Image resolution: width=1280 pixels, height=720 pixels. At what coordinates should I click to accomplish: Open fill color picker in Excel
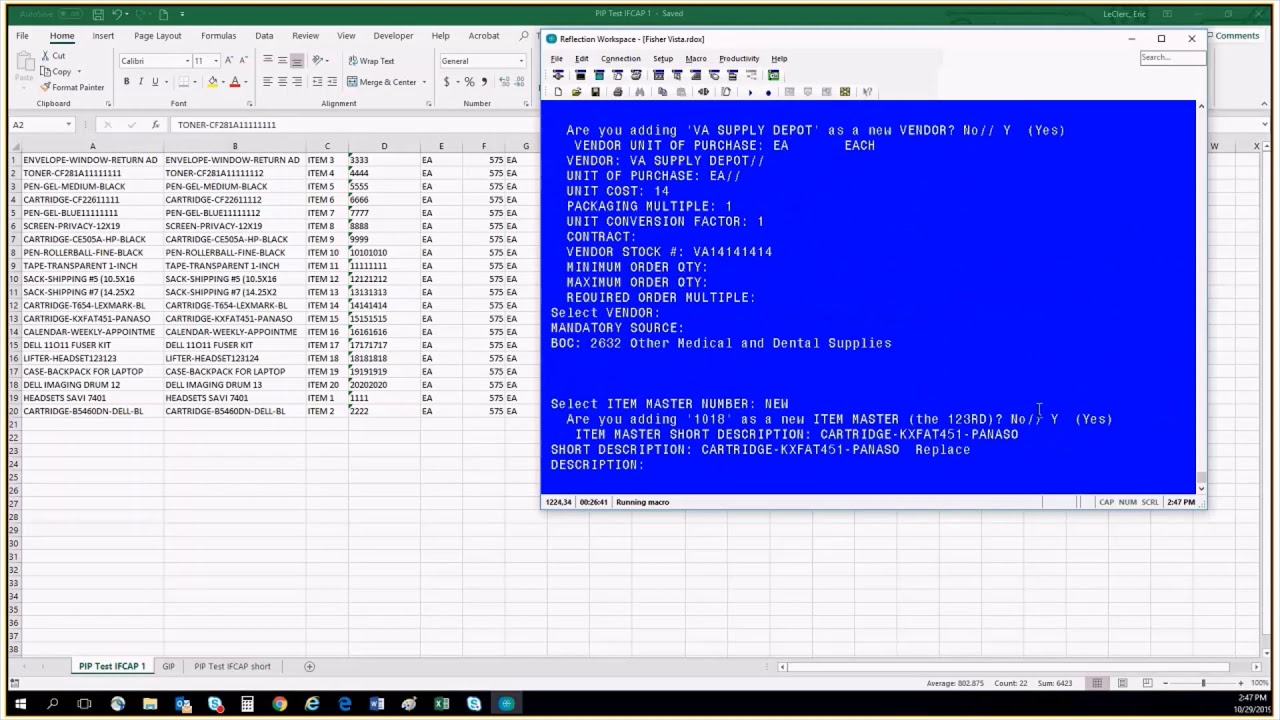point(213,82)
